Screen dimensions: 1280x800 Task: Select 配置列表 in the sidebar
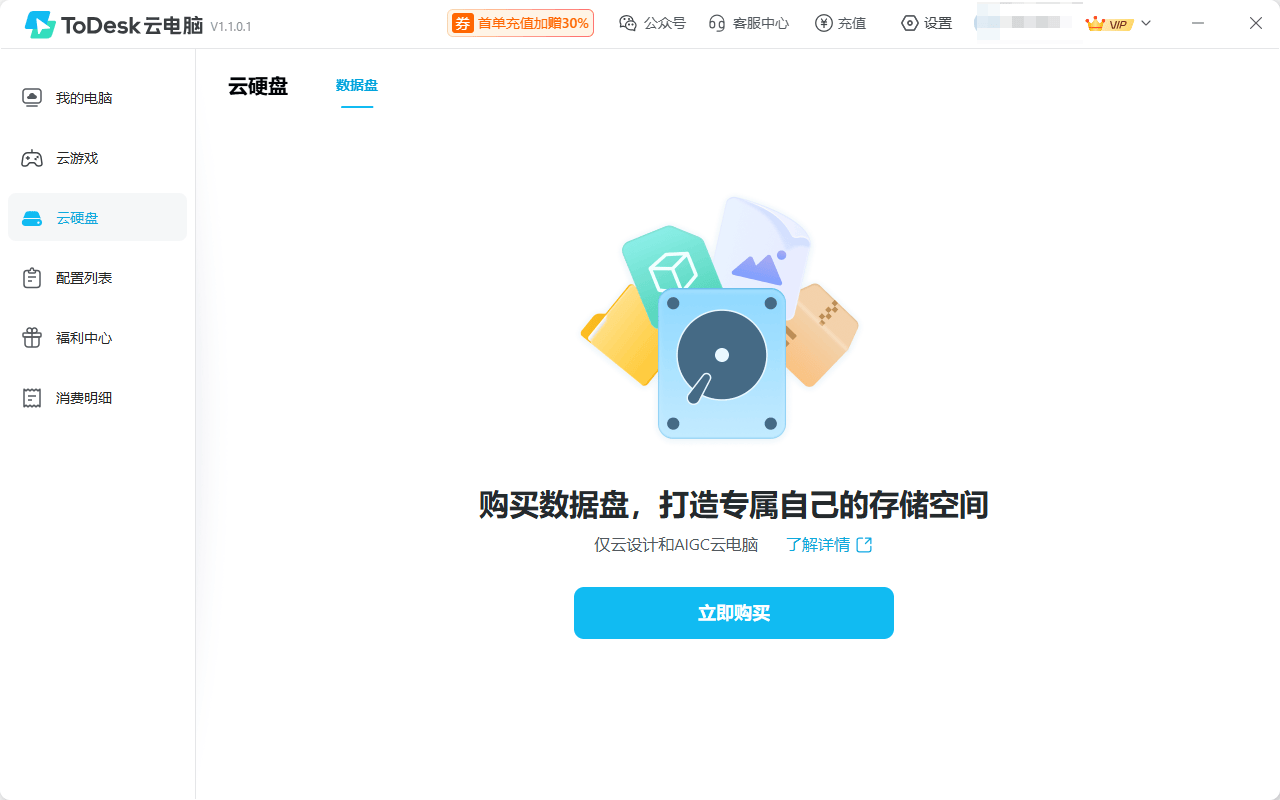tap(97, 278)
